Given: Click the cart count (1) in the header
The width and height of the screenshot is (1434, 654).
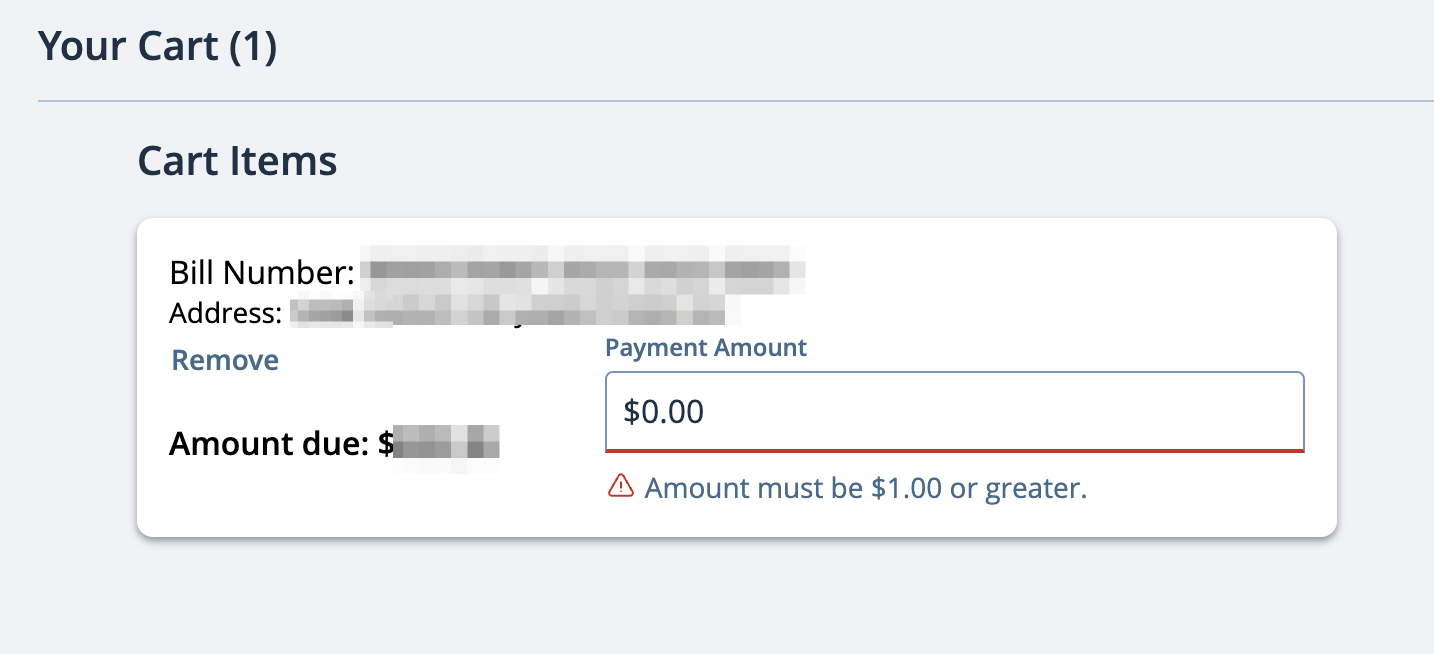Looking at the screenshot, I should pyautogui.click(x=253, y=45).
